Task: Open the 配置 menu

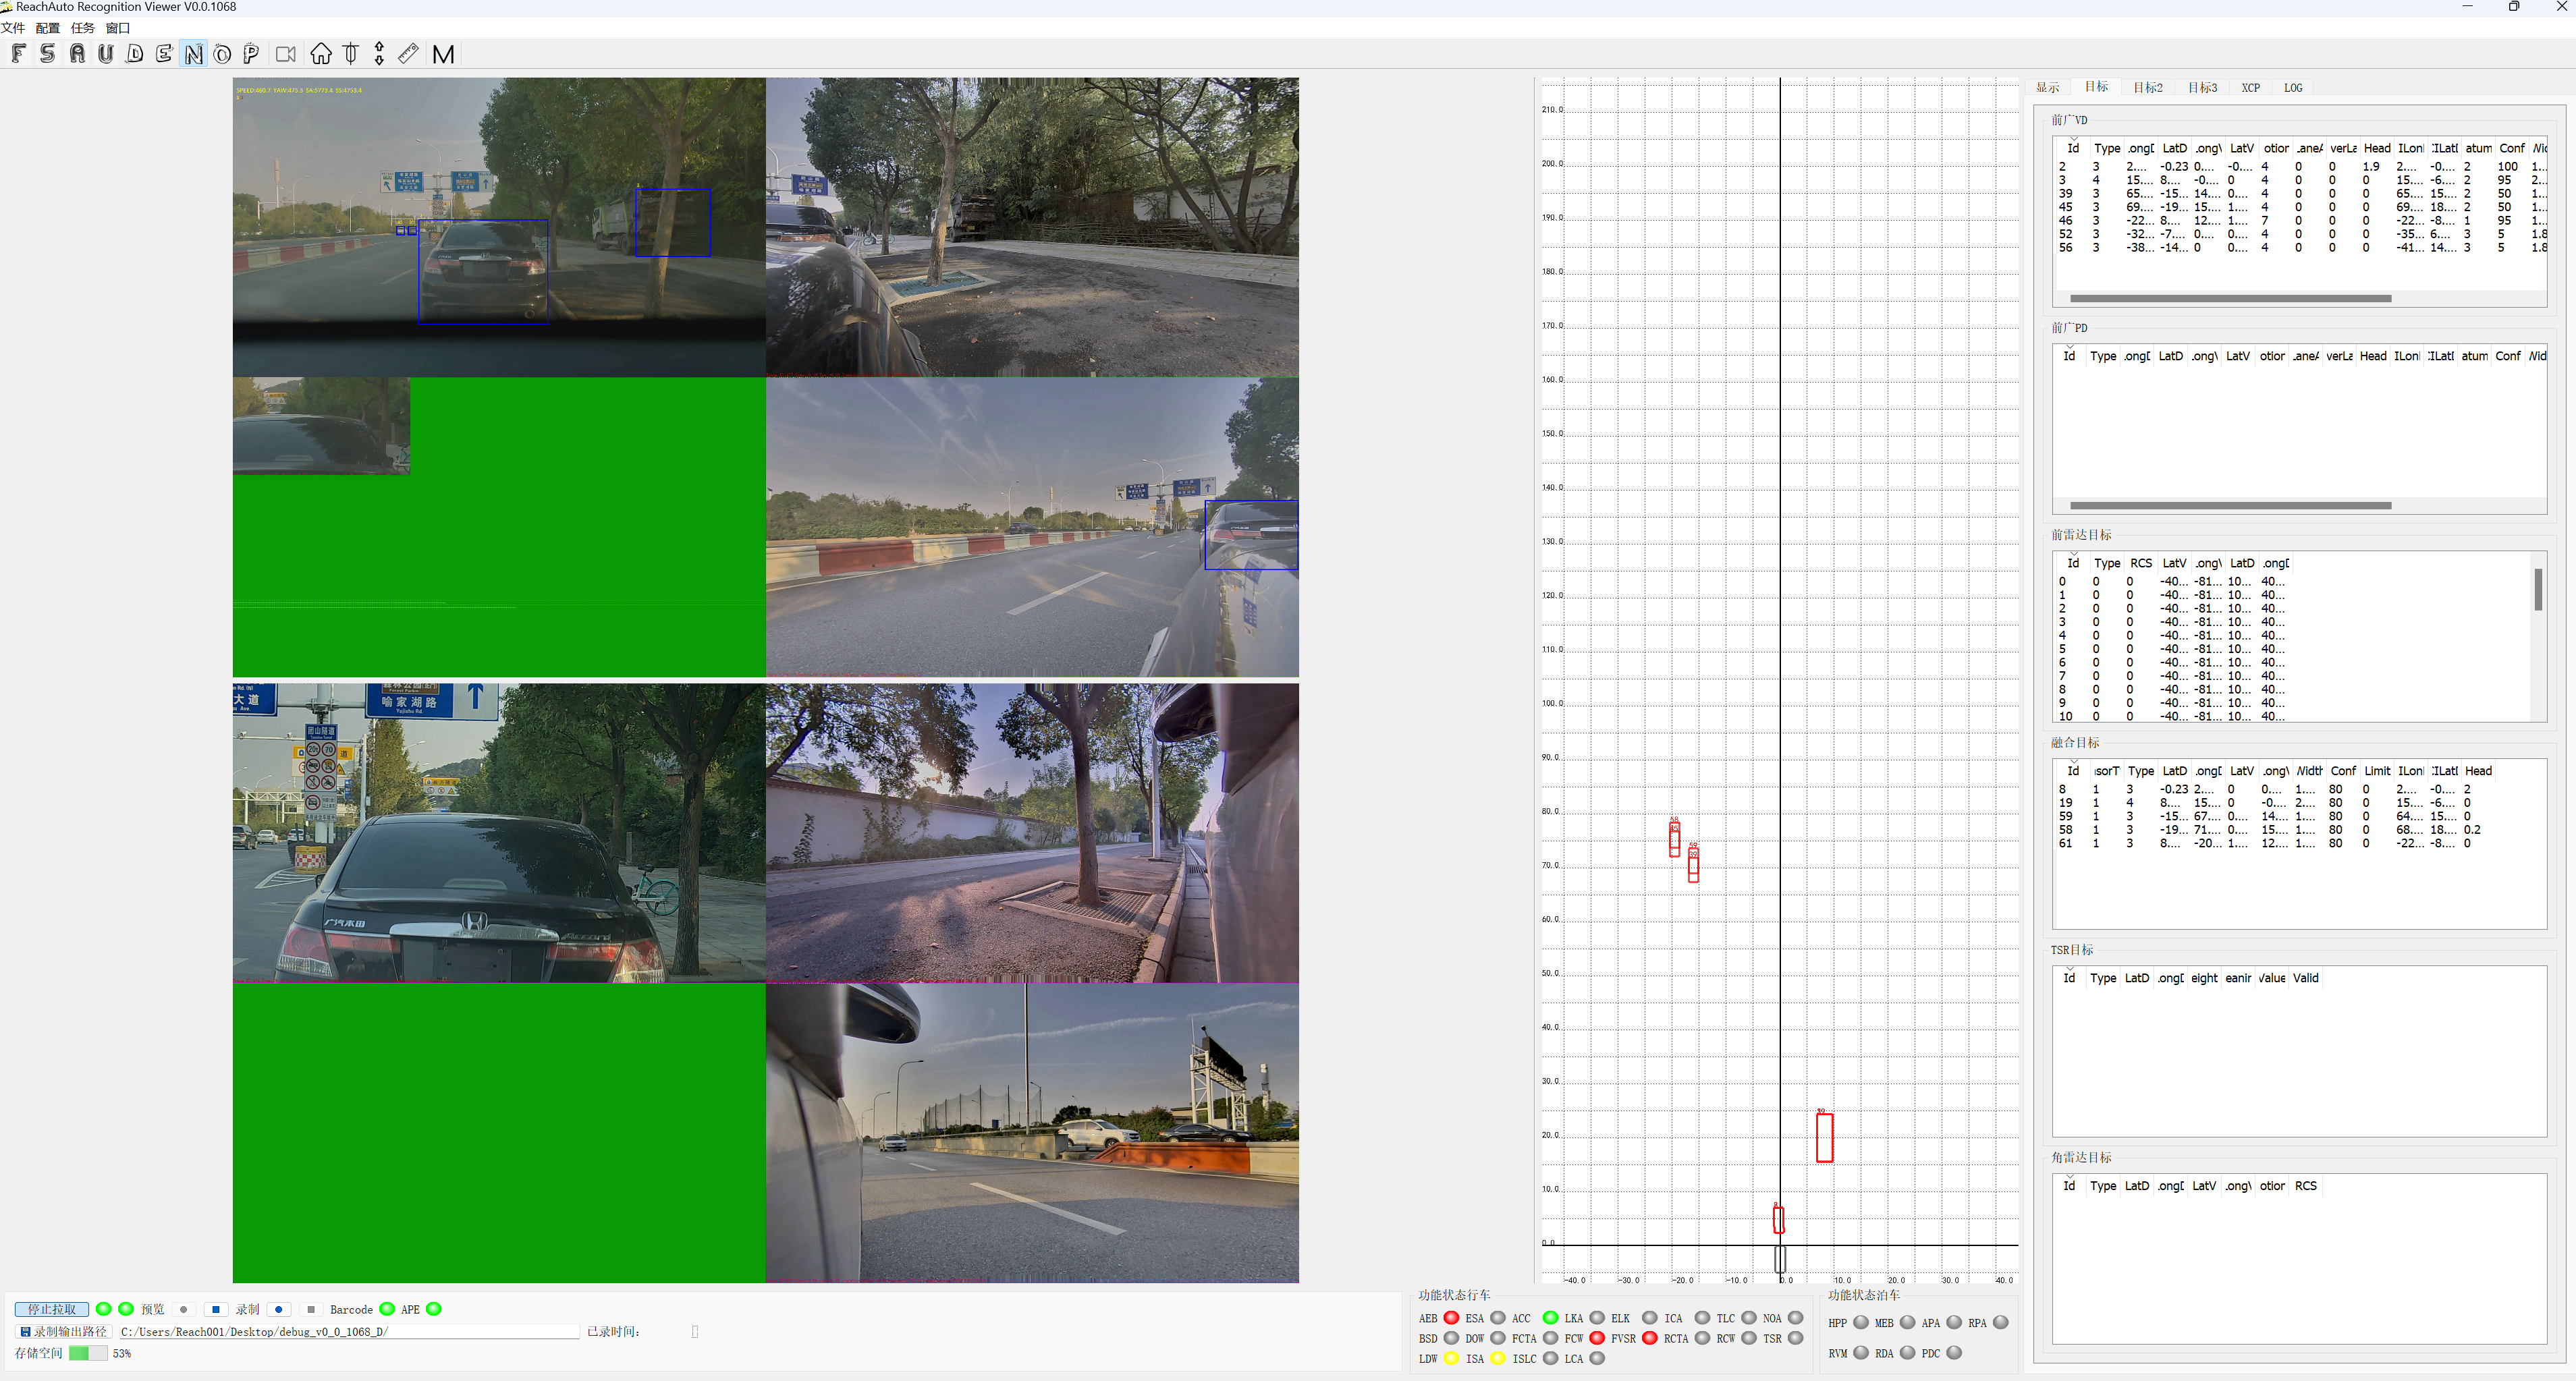Action: tap(48, 28)
